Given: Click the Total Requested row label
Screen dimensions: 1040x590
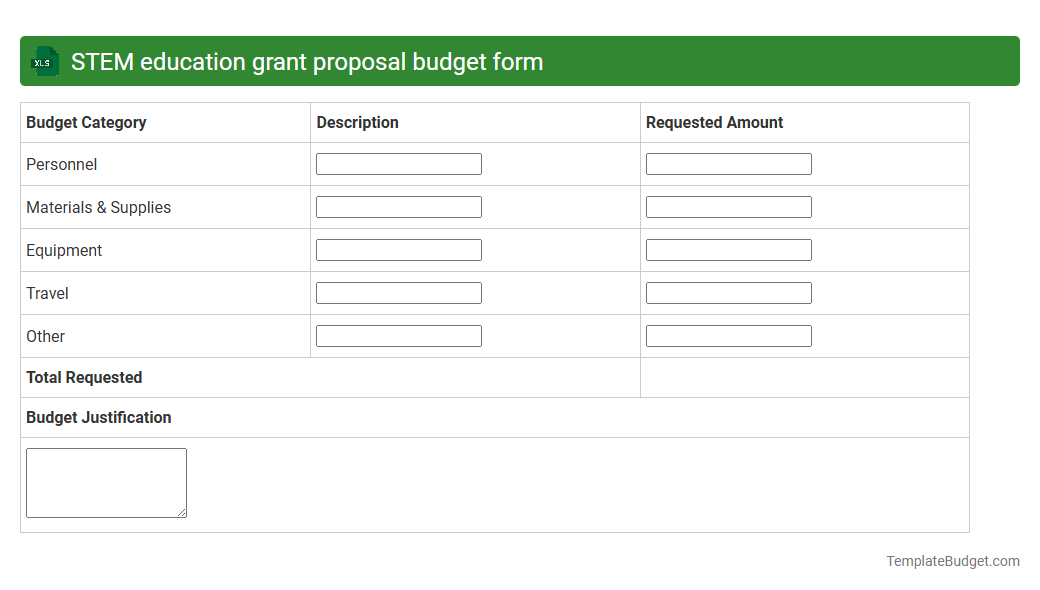Looking at the screenshot, I should point(83,377).
